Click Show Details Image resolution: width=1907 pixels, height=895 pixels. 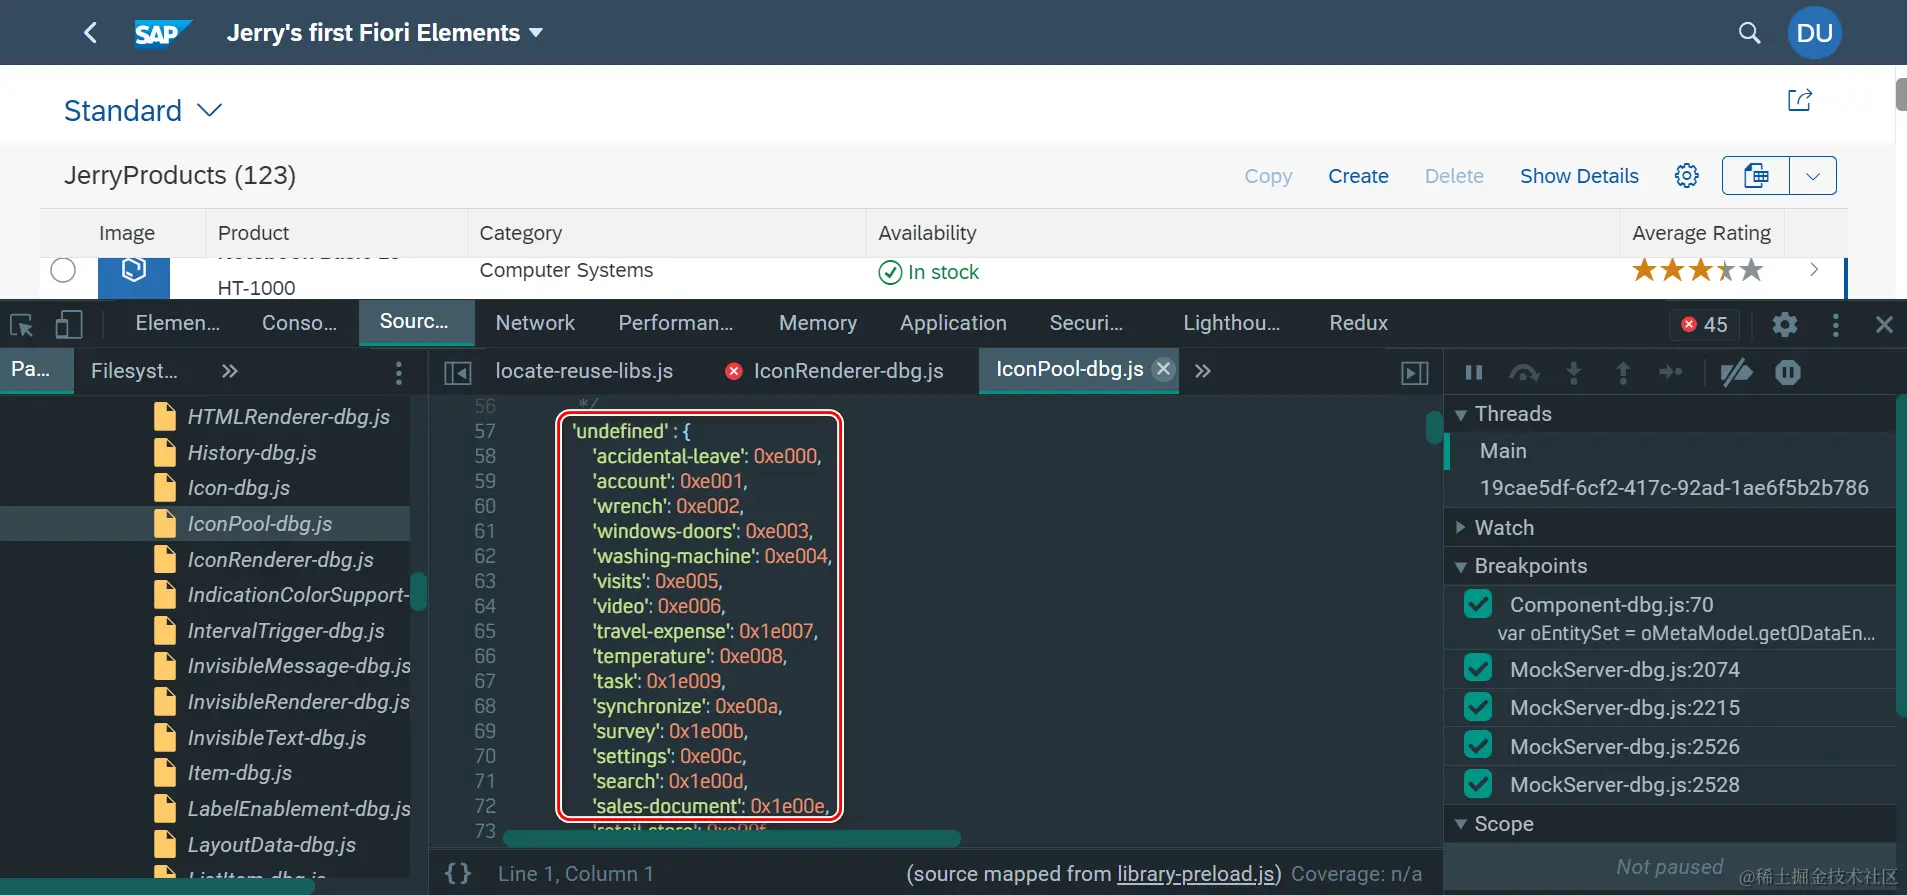coord(1579,176)
